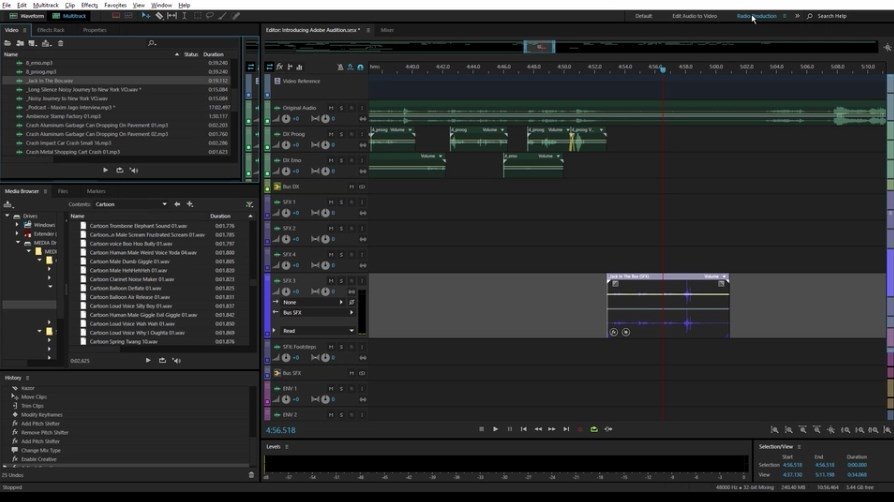The width and height of the screenshot is (894, 502).
Task: Solo the DX Proog track
Action: click(x=341, y=134)
